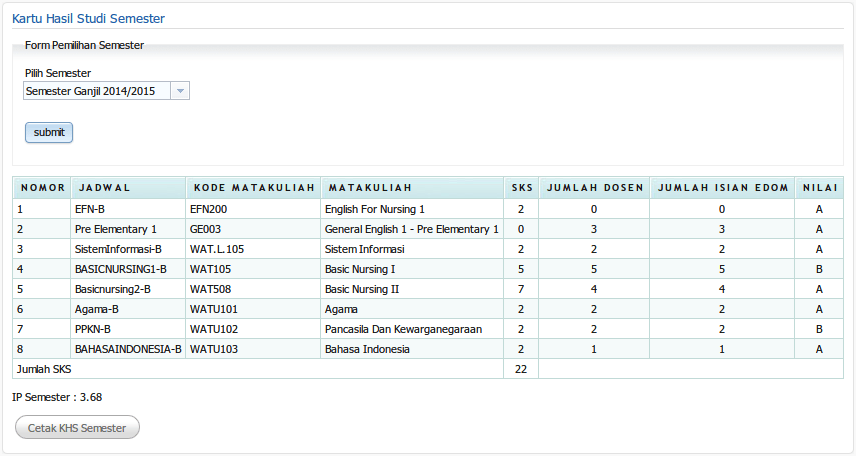Click course code WAT.L.105
856x456 pixels.
[x=217, y=249]
